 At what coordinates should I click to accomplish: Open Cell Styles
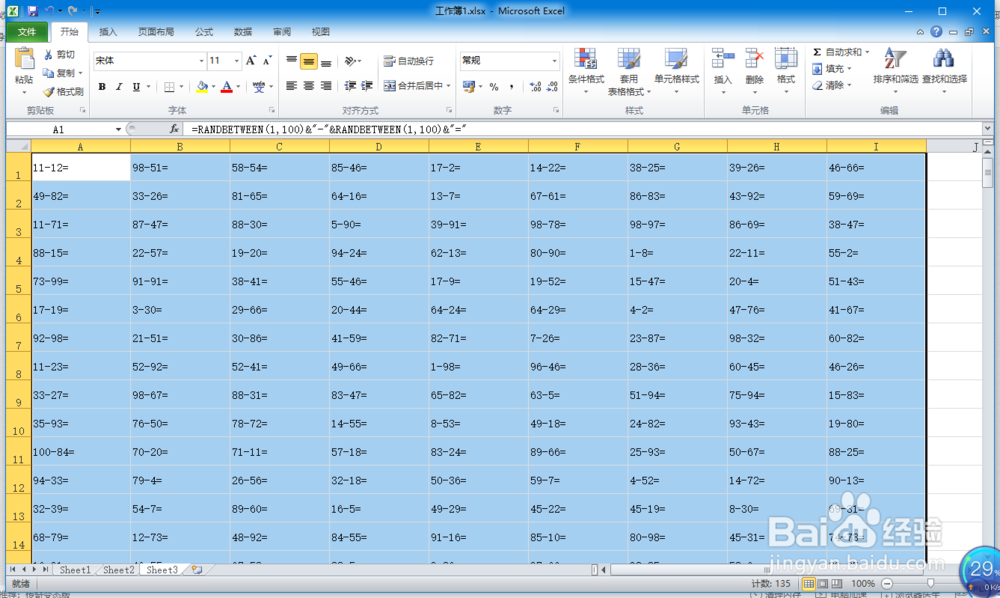[676, 69]
